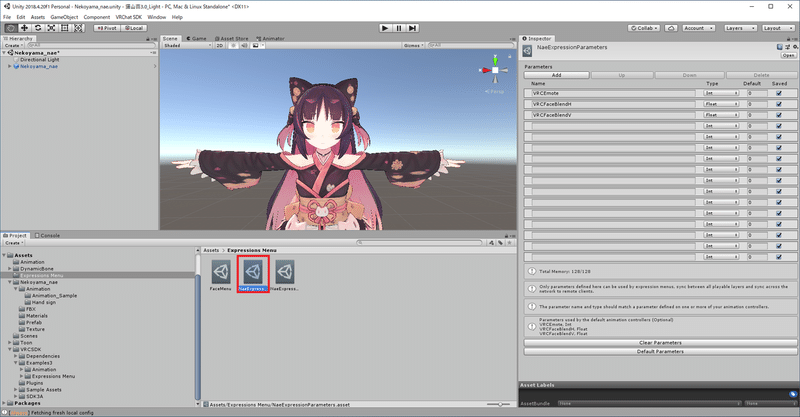This screenshot has width=800, height=417.
Task: Select the combined Transform tool
Action: 79,28
